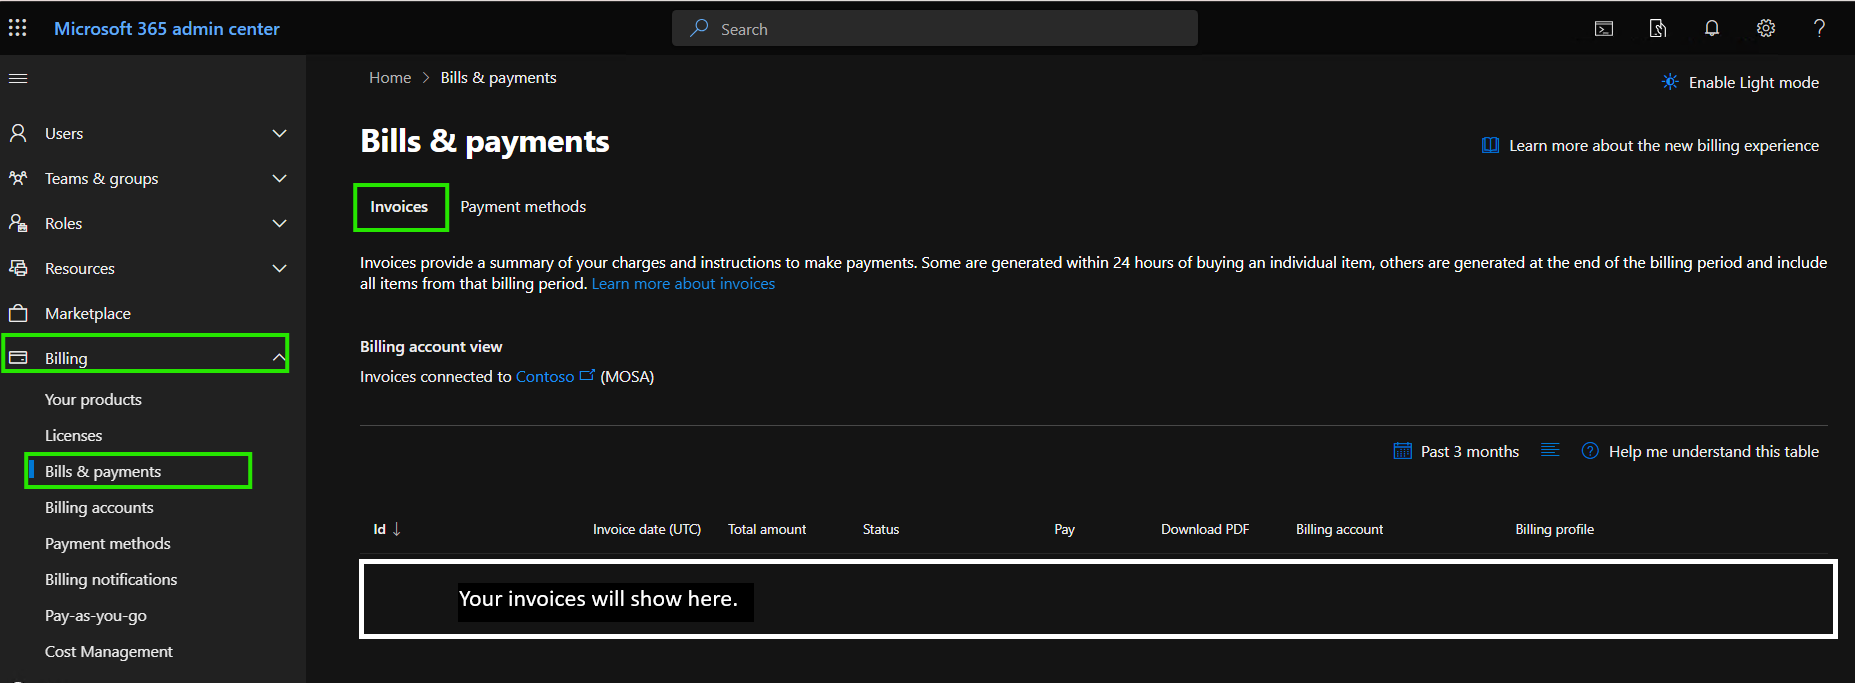Open the notifications bell
Viewport: 1855px width, 683px height.
coord(1712,28)
